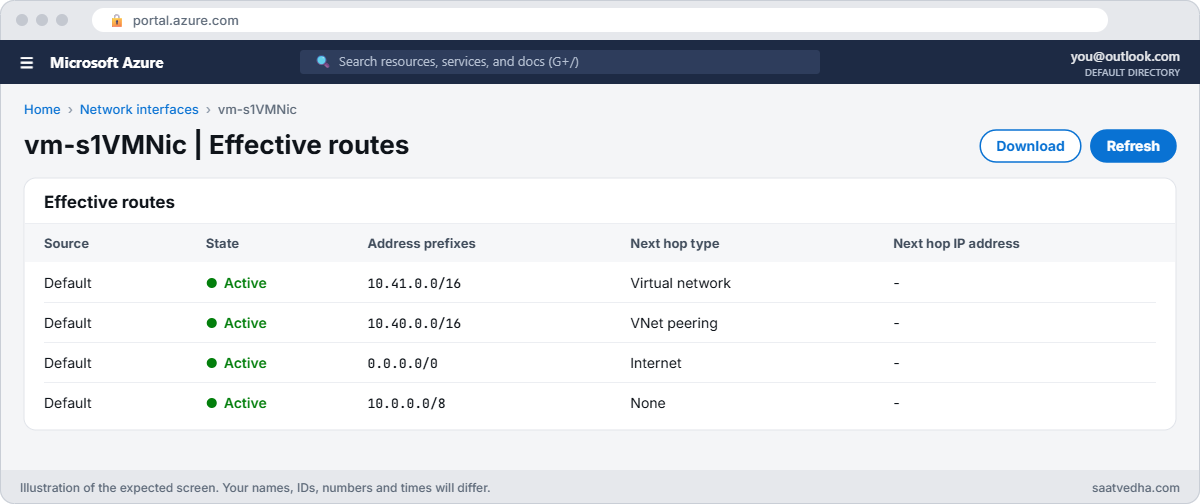Click Default source in the 10.40.0.0/16 row

[x=68, y=323]
